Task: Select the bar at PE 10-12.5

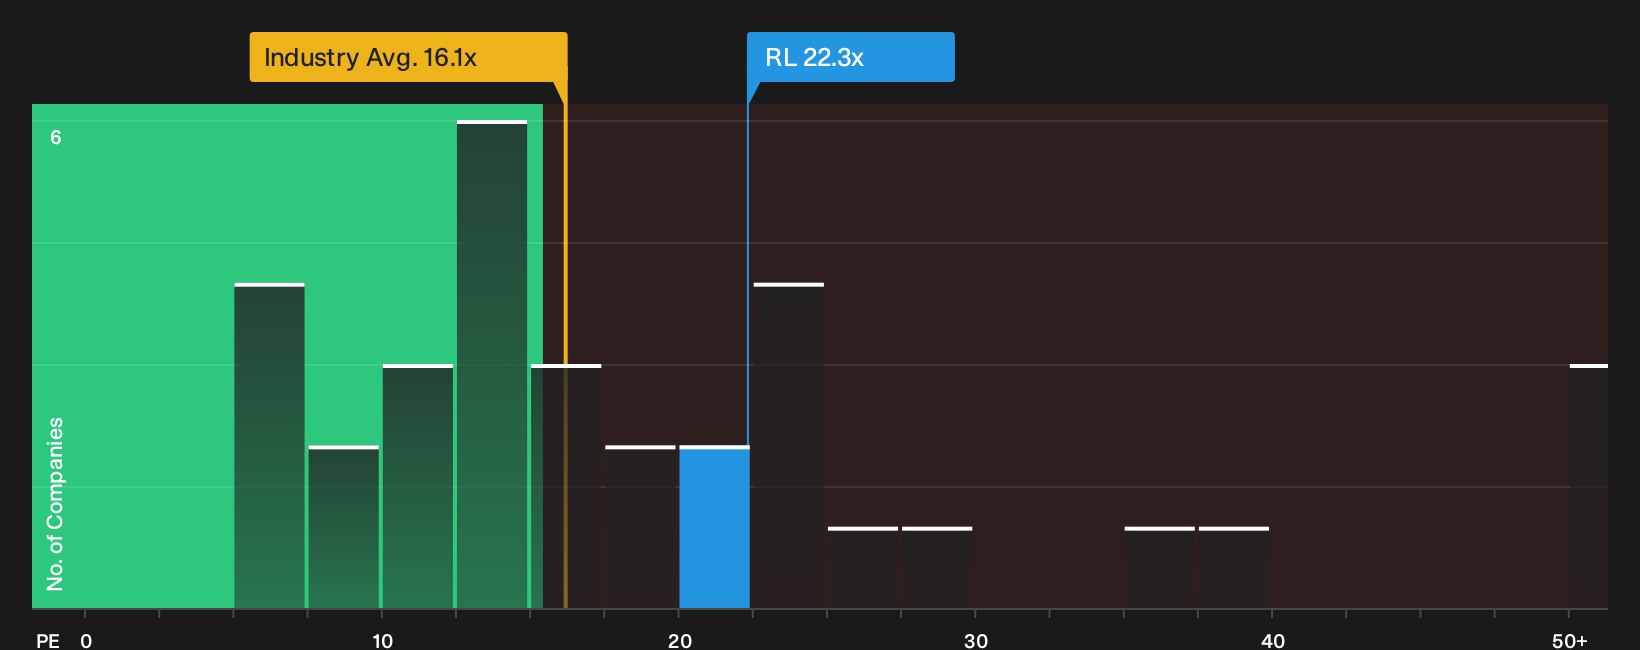Action: [418, 486]
